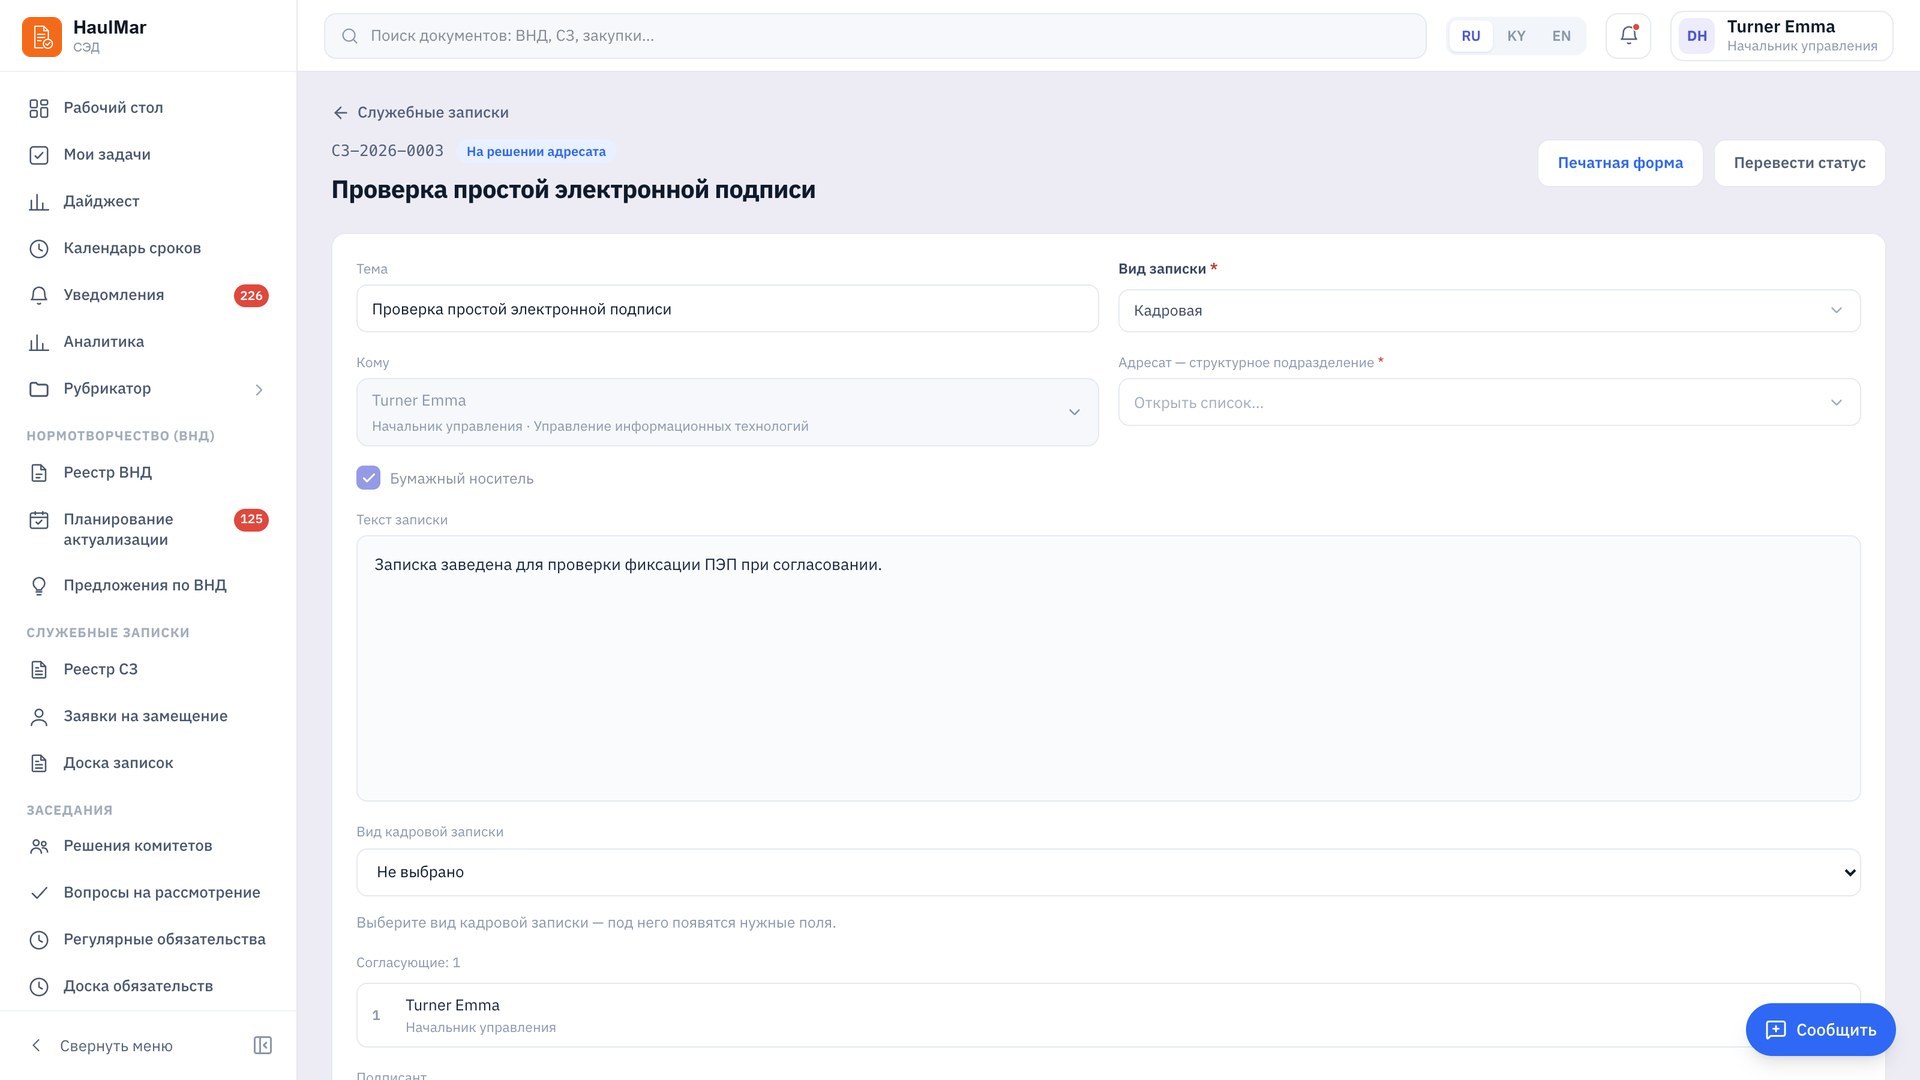Click the Планирование актуализации calendar icon
Image resolution: width=1920 pixels, height=1080 pixels.
pos(39,520)
